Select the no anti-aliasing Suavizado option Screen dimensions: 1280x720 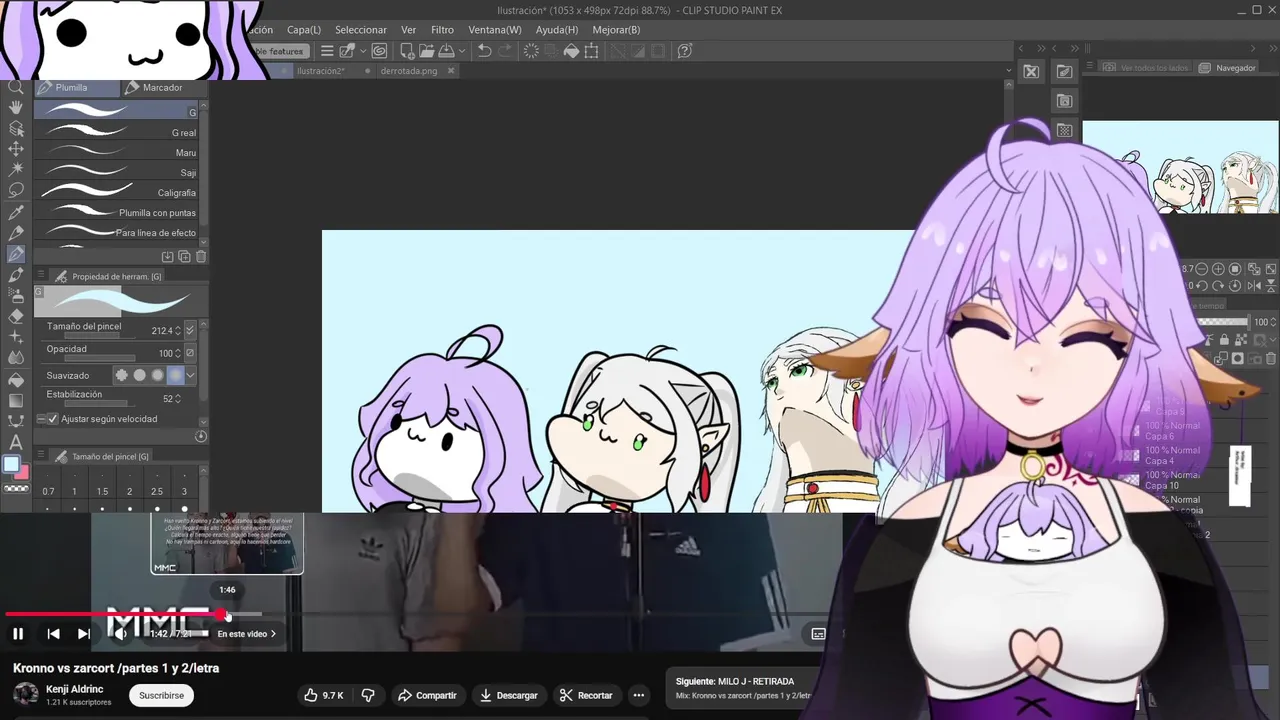122,376
